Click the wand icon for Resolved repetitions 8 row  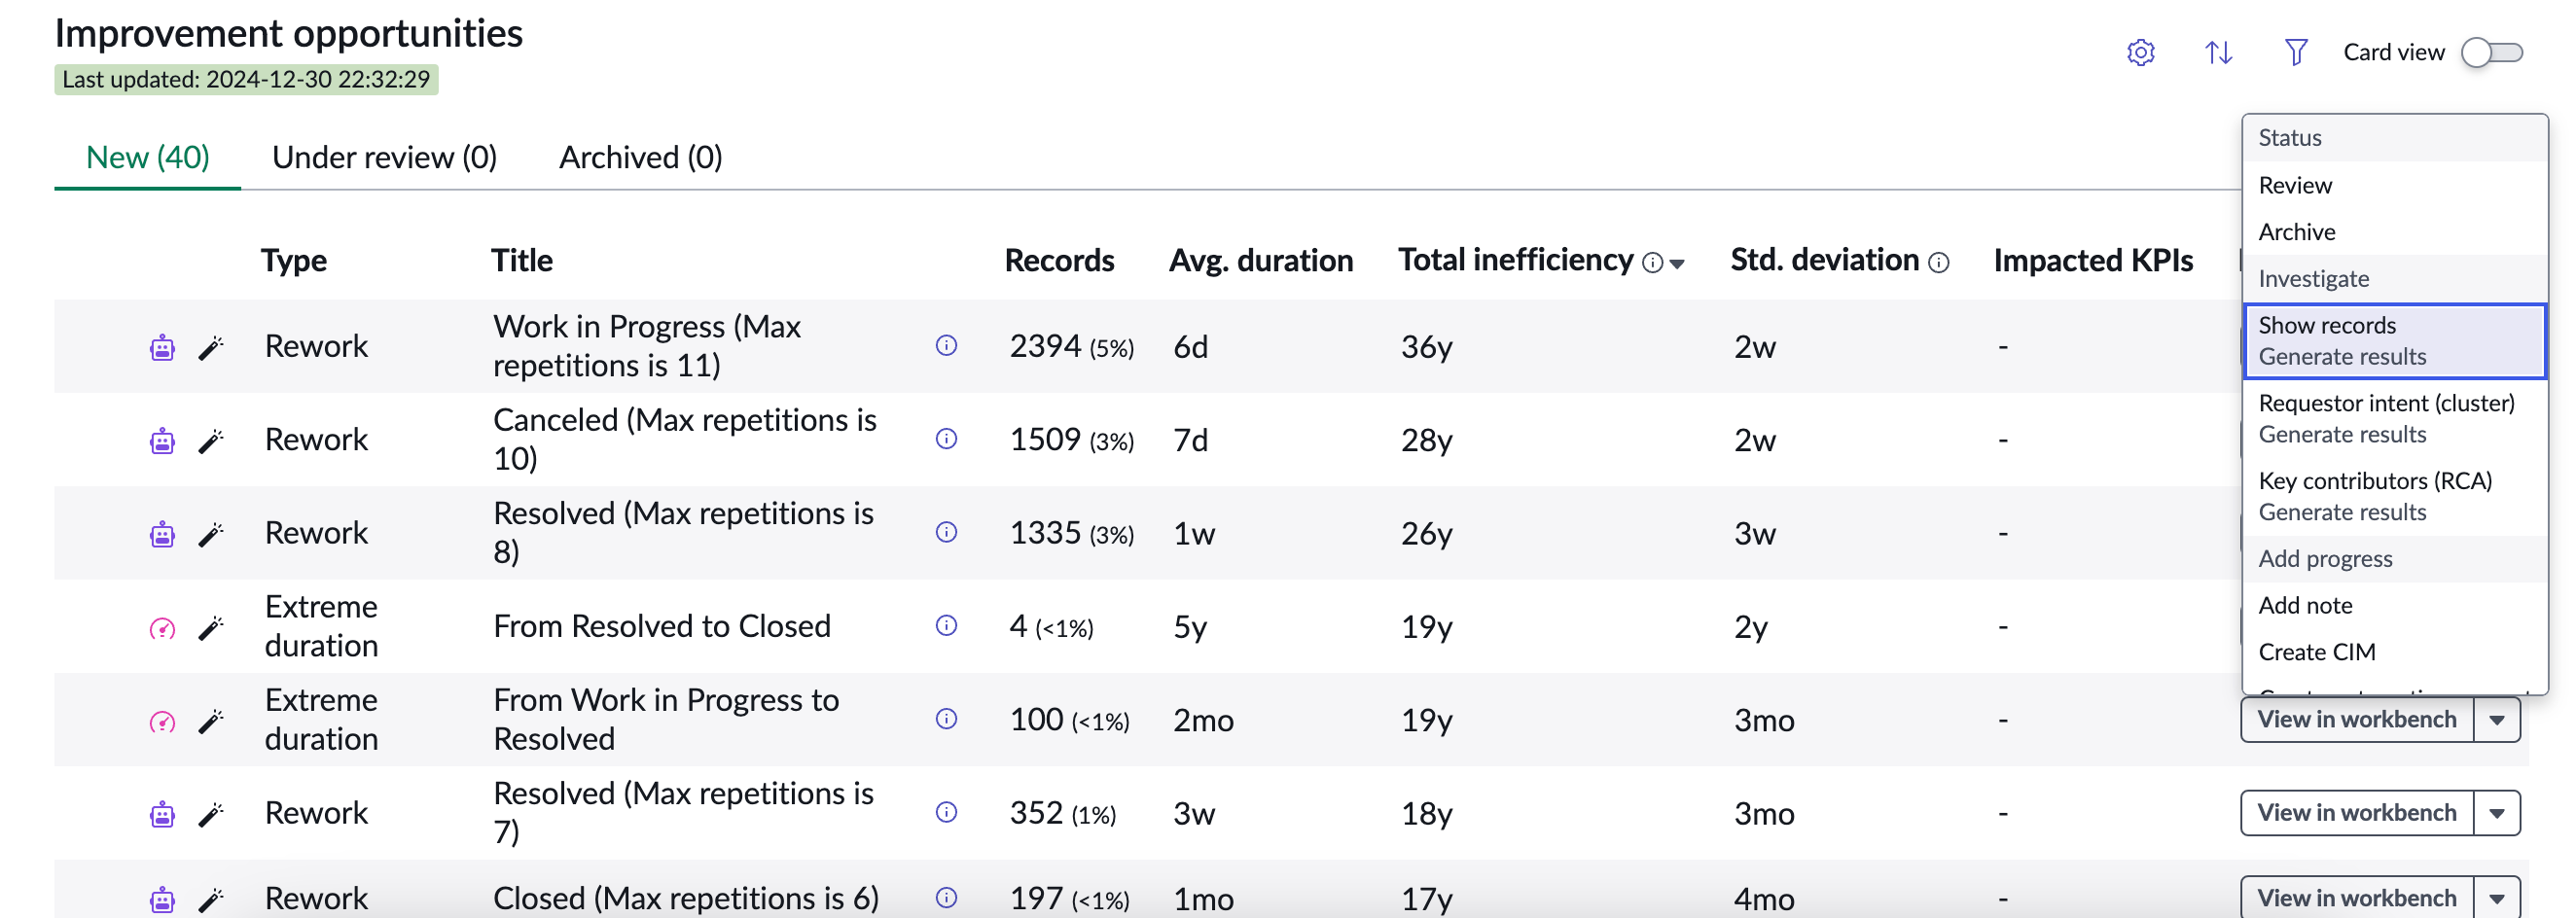(210, 533)
